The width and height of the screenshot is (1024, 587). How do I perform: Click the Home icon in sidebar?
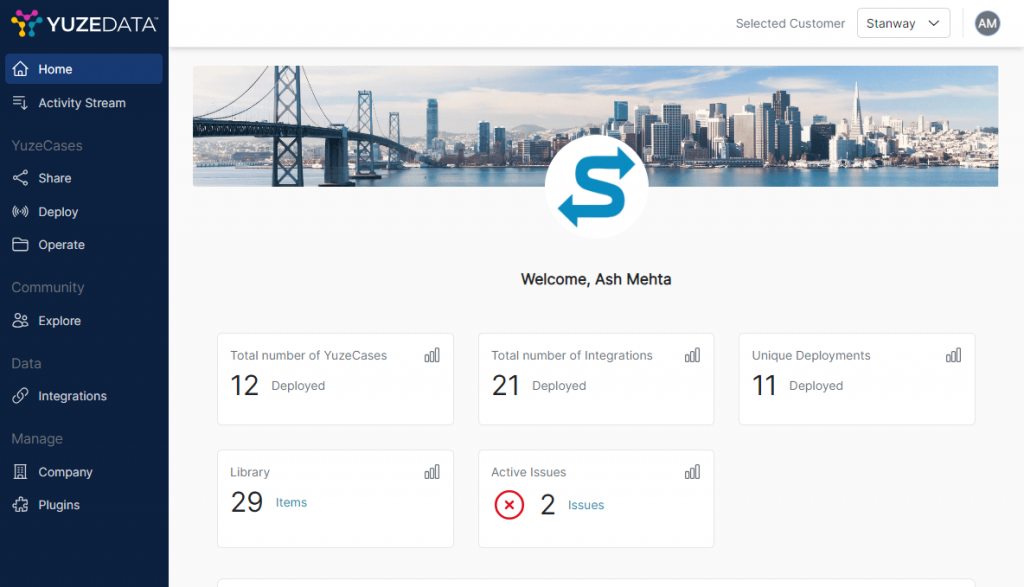pyautogui.click(x=20, y=69)
